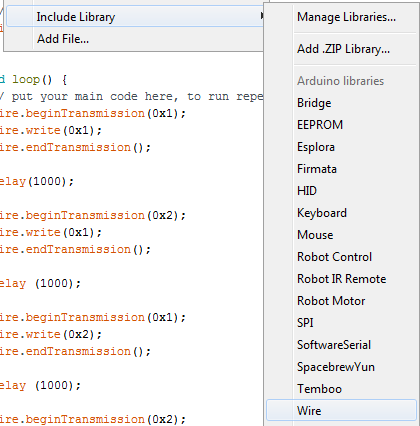The height and width of the screenshot is (426, 420).
Task: Include the EEPROM library
Action: (x=342, y=125)
